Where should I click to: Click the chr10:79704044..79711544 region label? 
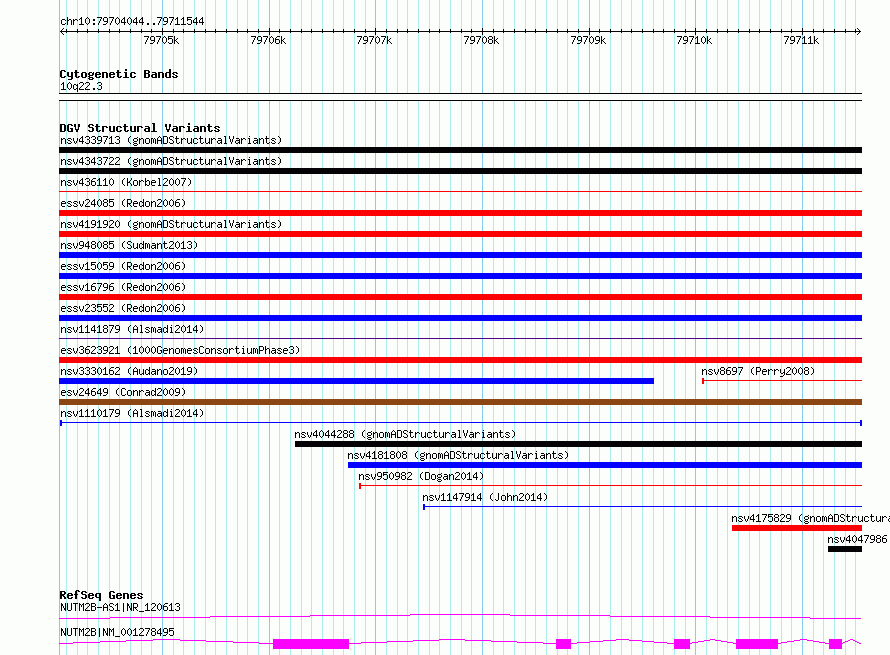click(132, 21)
